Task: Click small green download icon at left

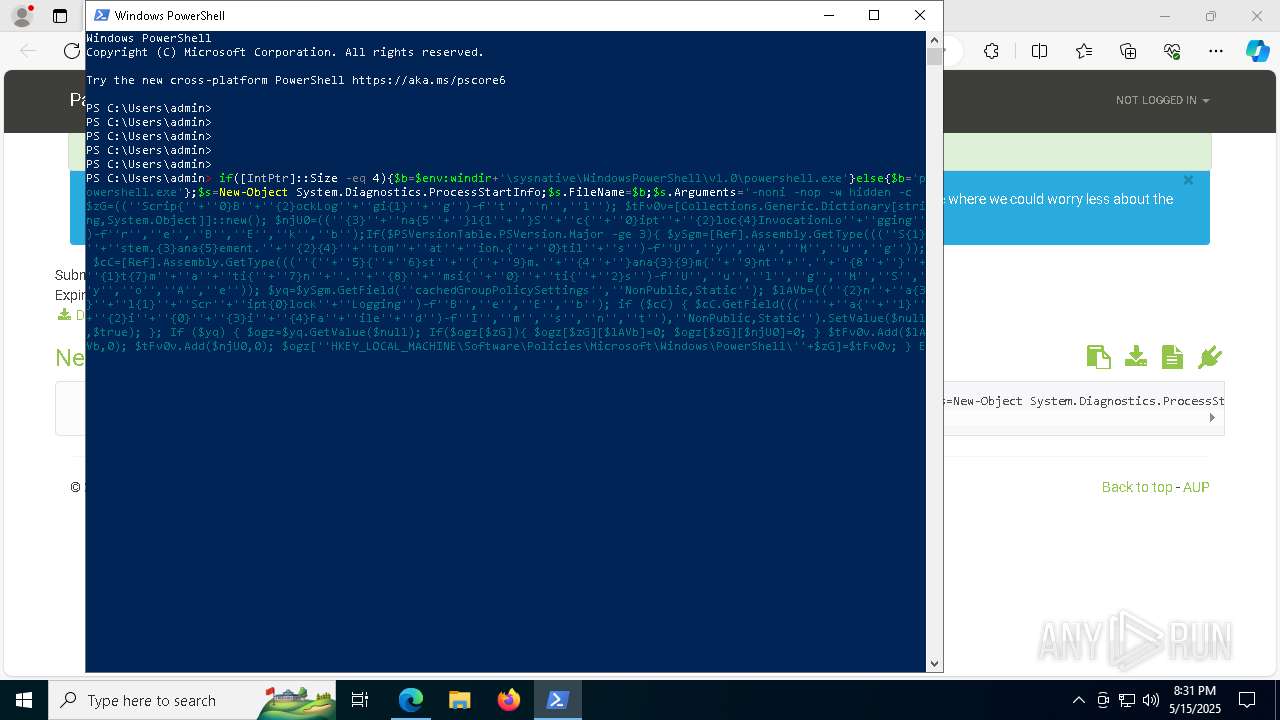Action: tap(64, 315)
